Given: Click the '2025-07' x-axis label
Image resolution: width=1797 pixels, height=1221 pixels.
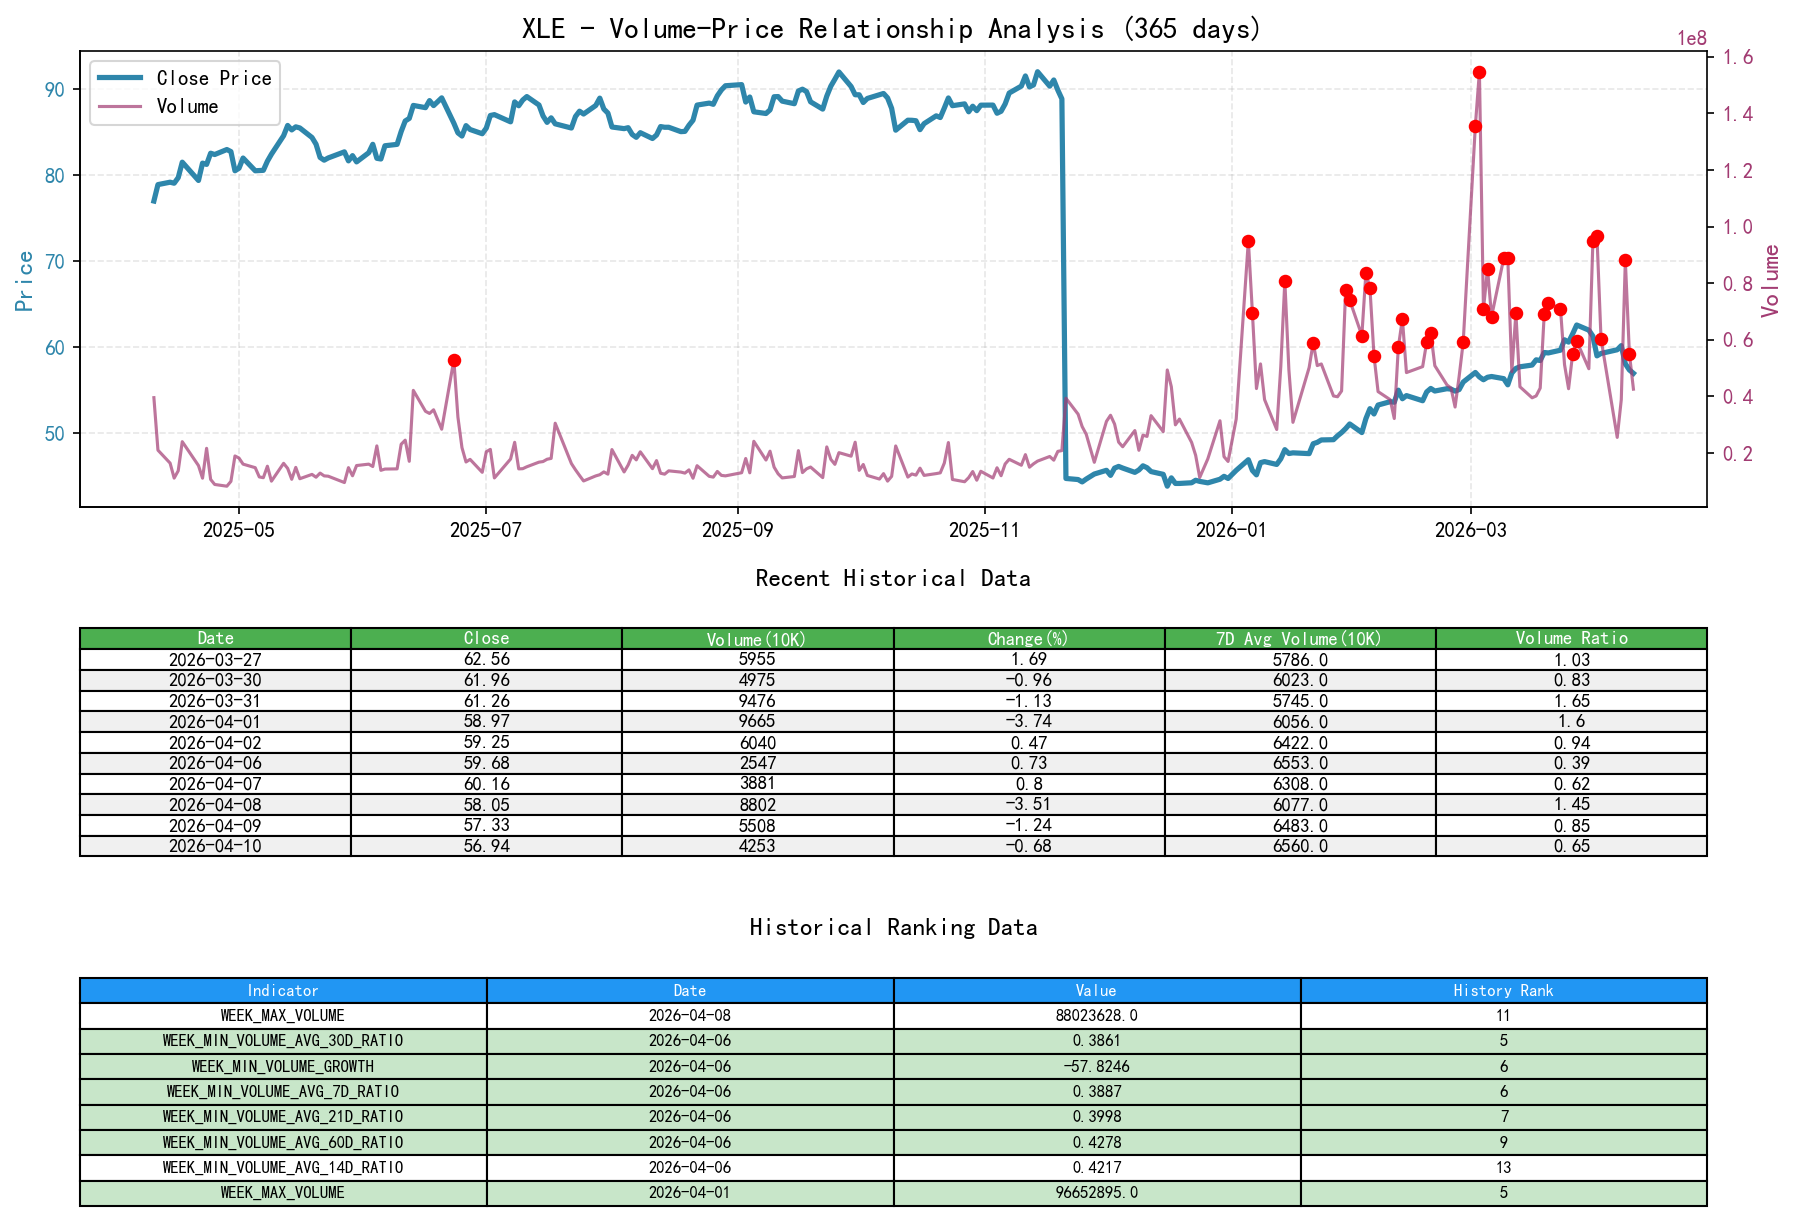Looking at the screenshot, I should [x=485, y=530].
